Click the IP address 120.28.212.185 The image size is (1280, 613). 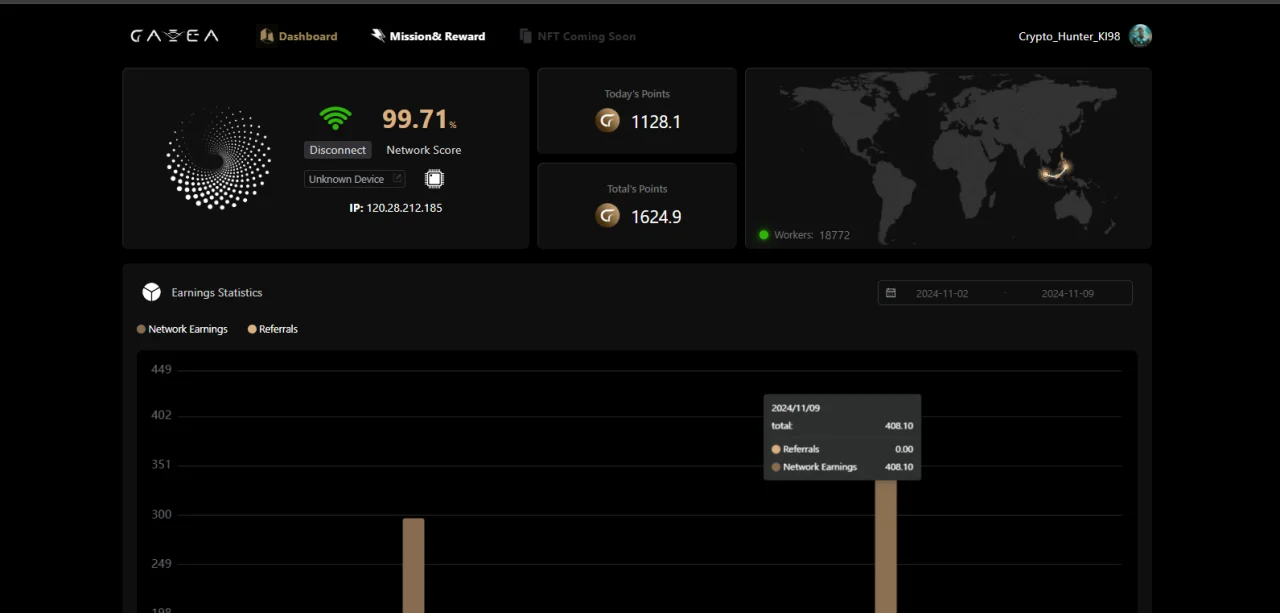point(404,208)
